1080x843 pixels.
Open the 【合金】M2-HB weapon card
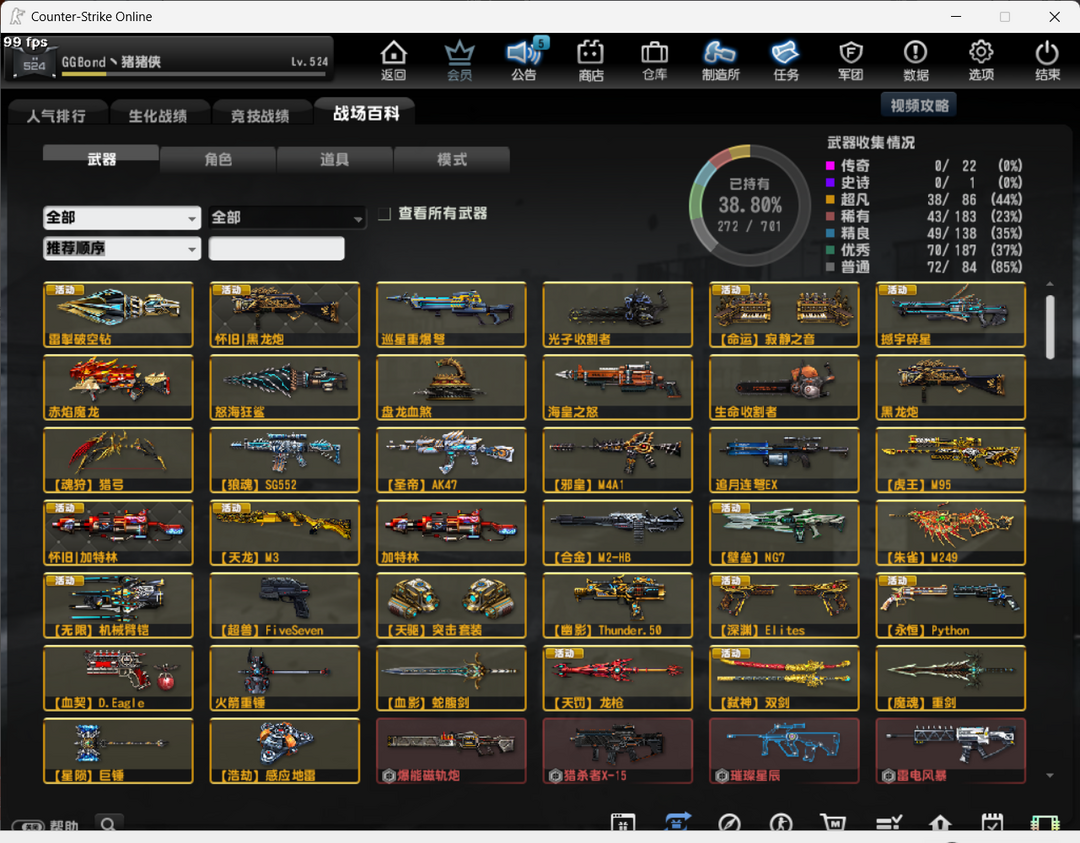618,533
